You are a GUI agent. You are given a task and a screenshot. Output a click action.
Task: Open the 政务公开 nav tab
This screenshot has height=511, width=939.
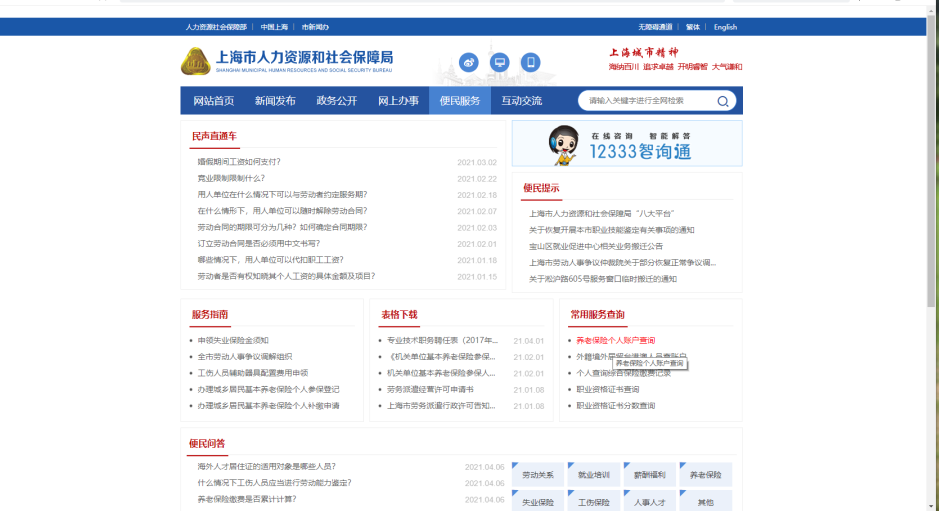coord(337,101)
